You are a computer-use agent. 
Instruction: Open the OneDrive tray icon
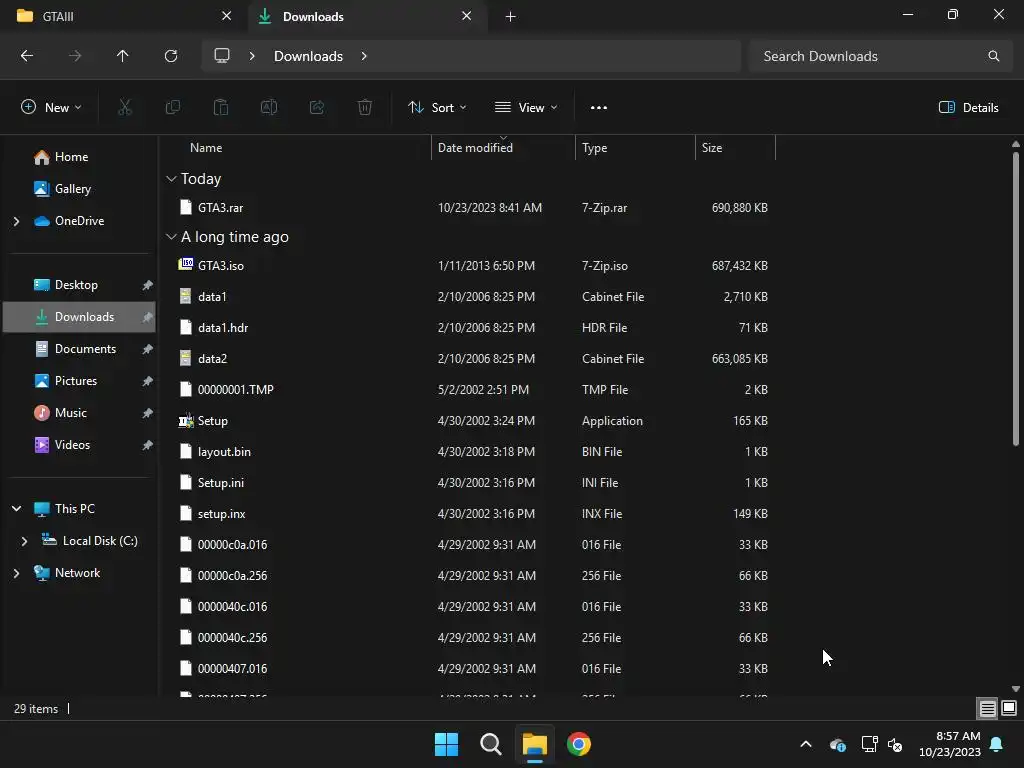tap(837, 744)
